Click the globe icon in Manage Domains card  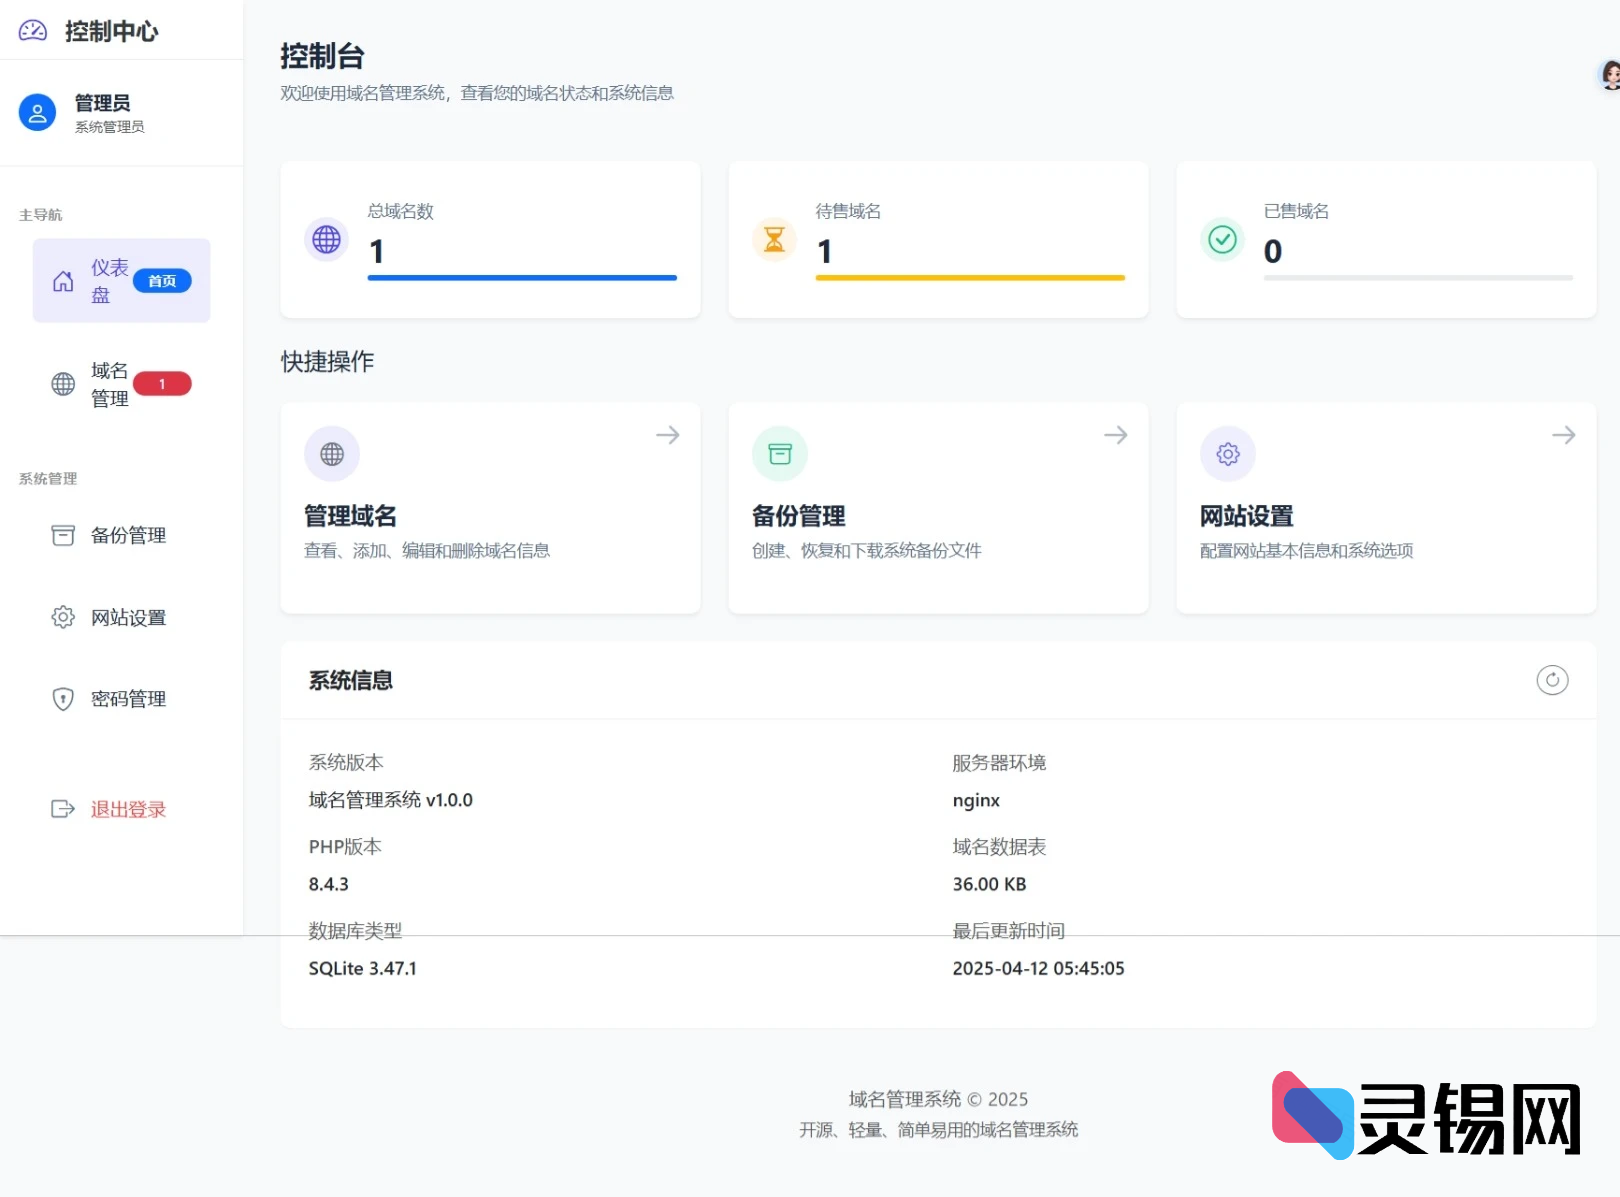pos(332,454)
